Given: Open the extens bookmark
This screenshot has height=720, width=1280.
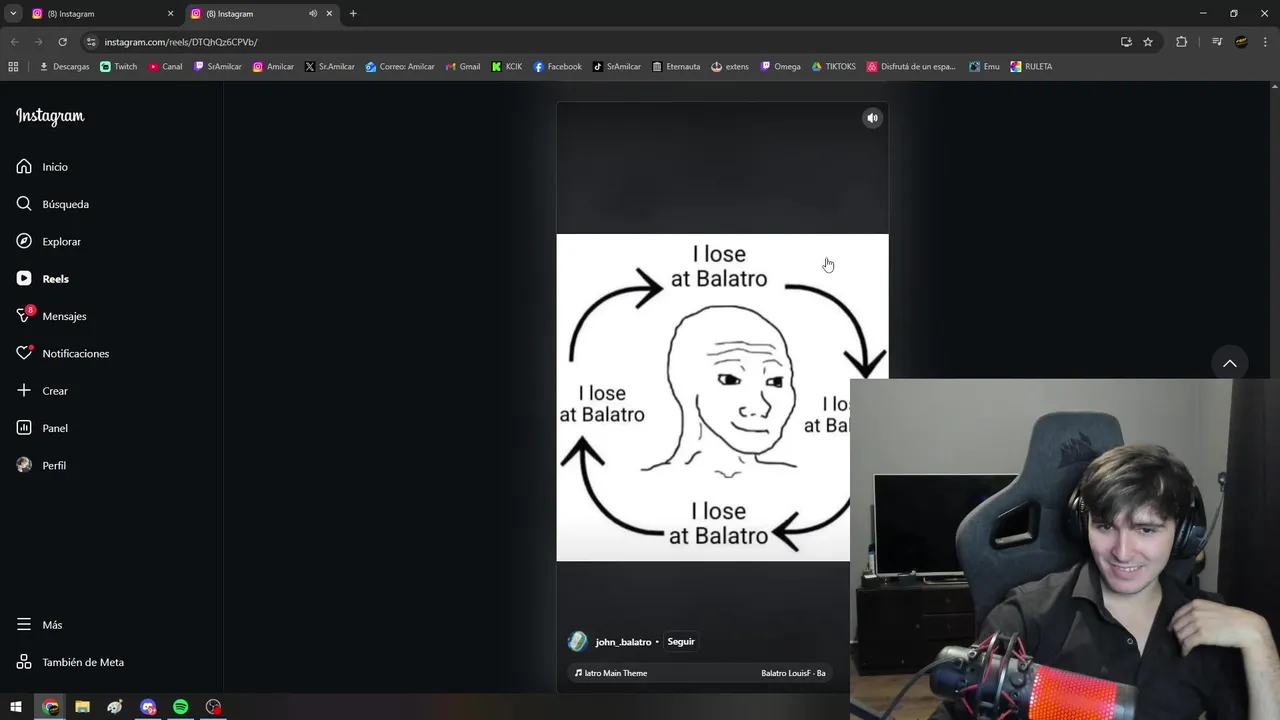Looking at the screenshot, I should coord(729,67).
